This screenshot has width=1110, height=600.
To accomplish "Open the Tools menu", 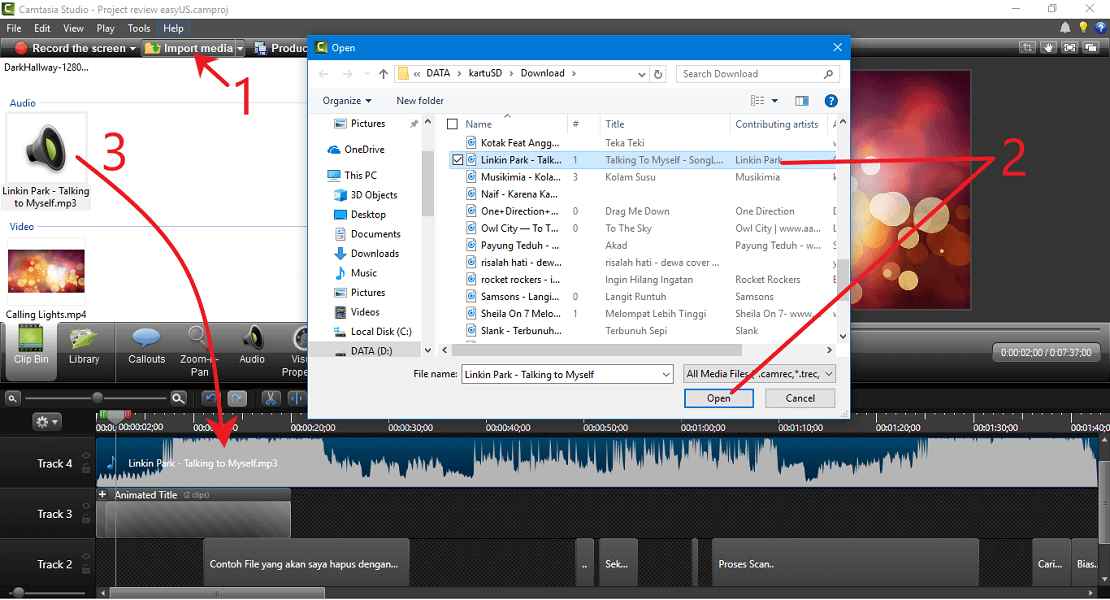I will click(139, 28).
